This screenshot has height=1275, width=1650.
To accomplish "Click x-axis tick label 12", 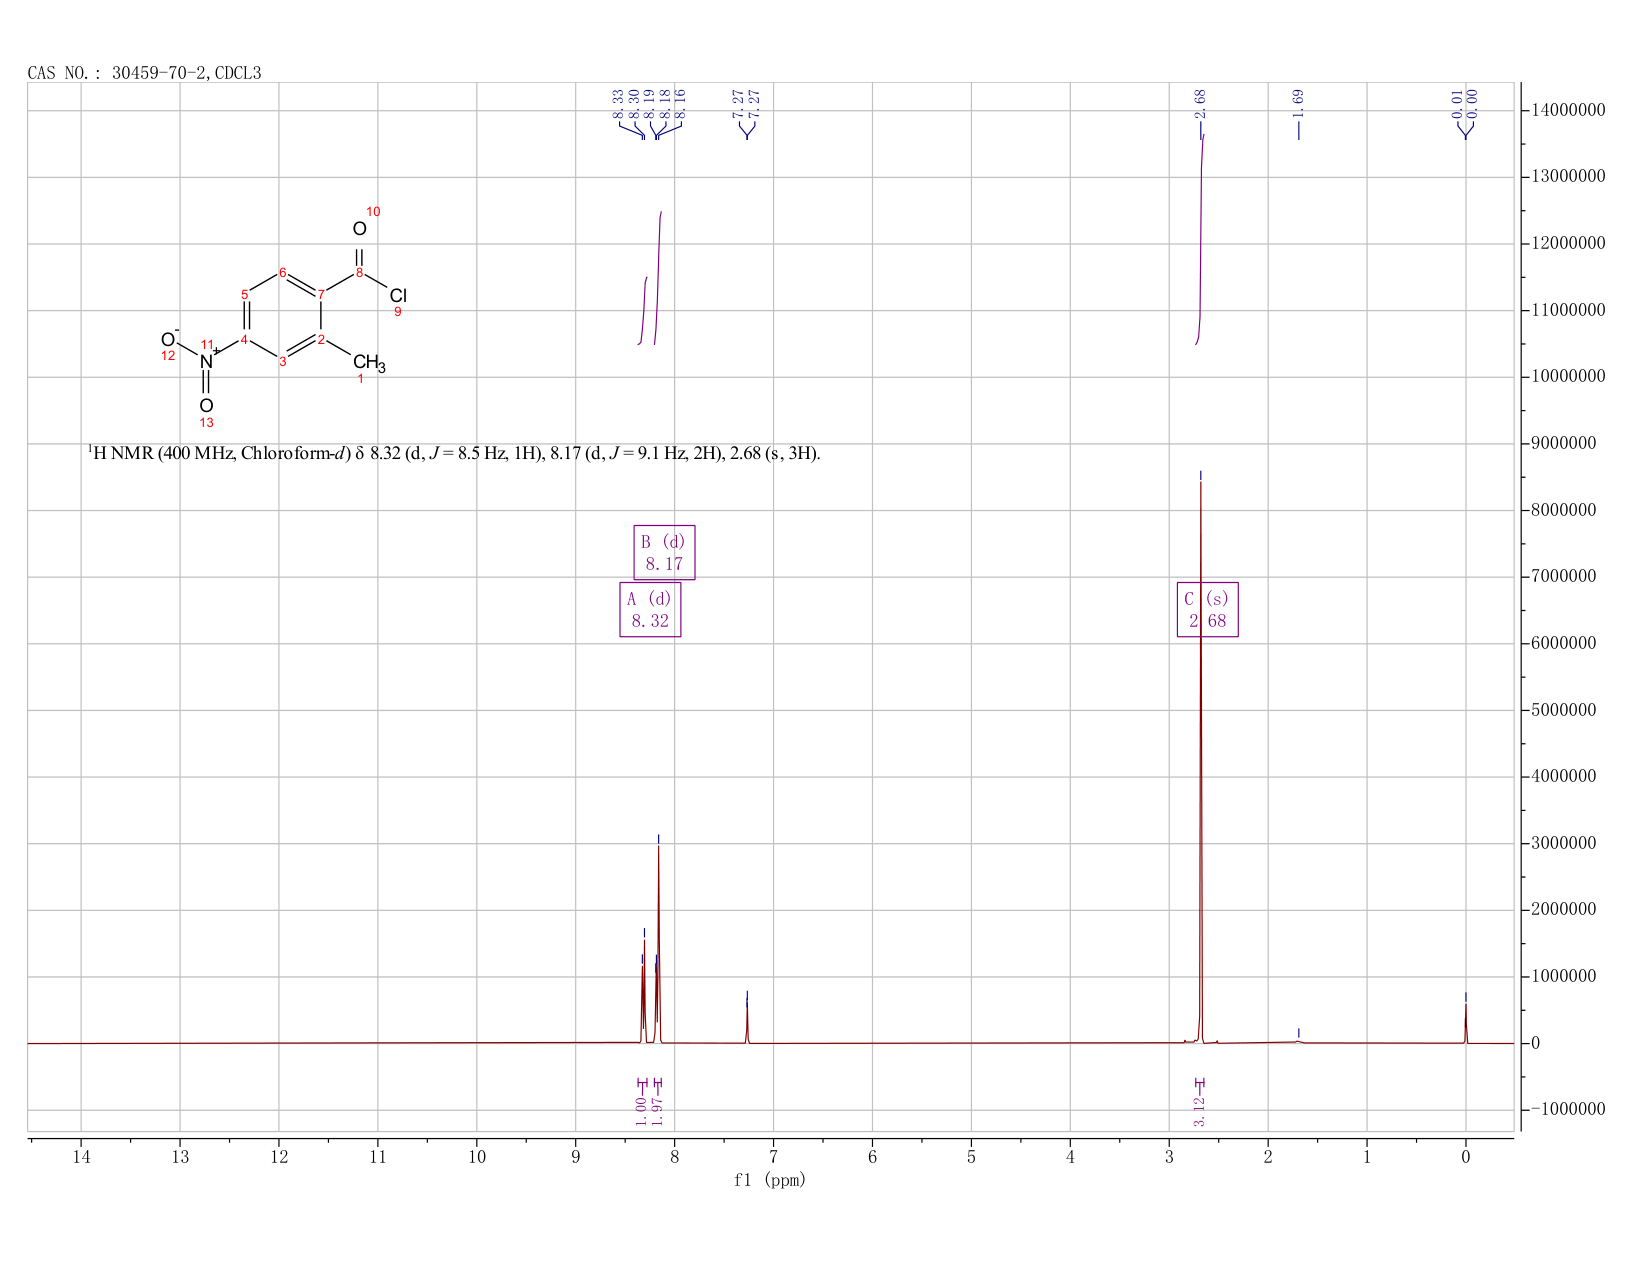I will click(279, 1157).
